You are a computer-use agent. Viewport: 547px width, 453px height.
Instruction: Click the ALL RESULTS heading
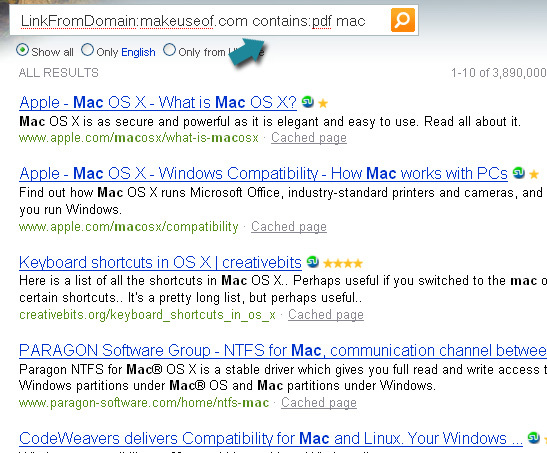[x=59, y=73]
